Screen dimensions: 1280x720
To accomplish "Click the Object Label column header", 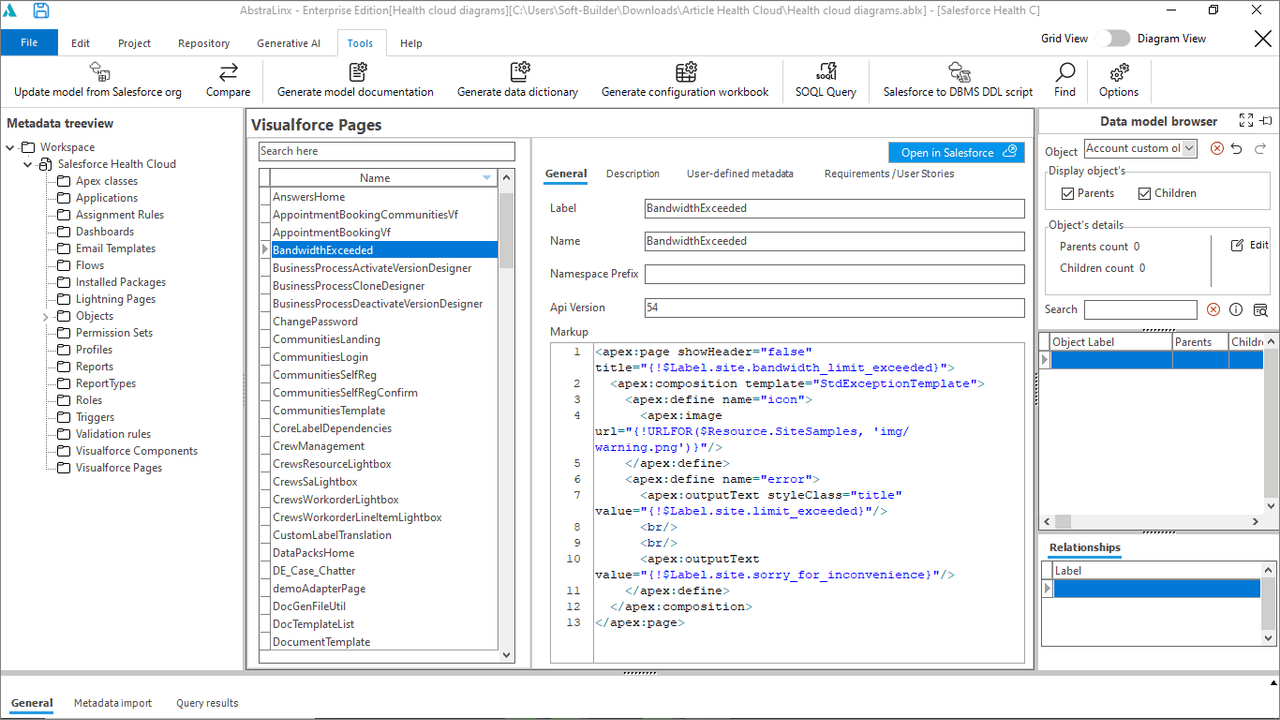I will coord(1110,342).
